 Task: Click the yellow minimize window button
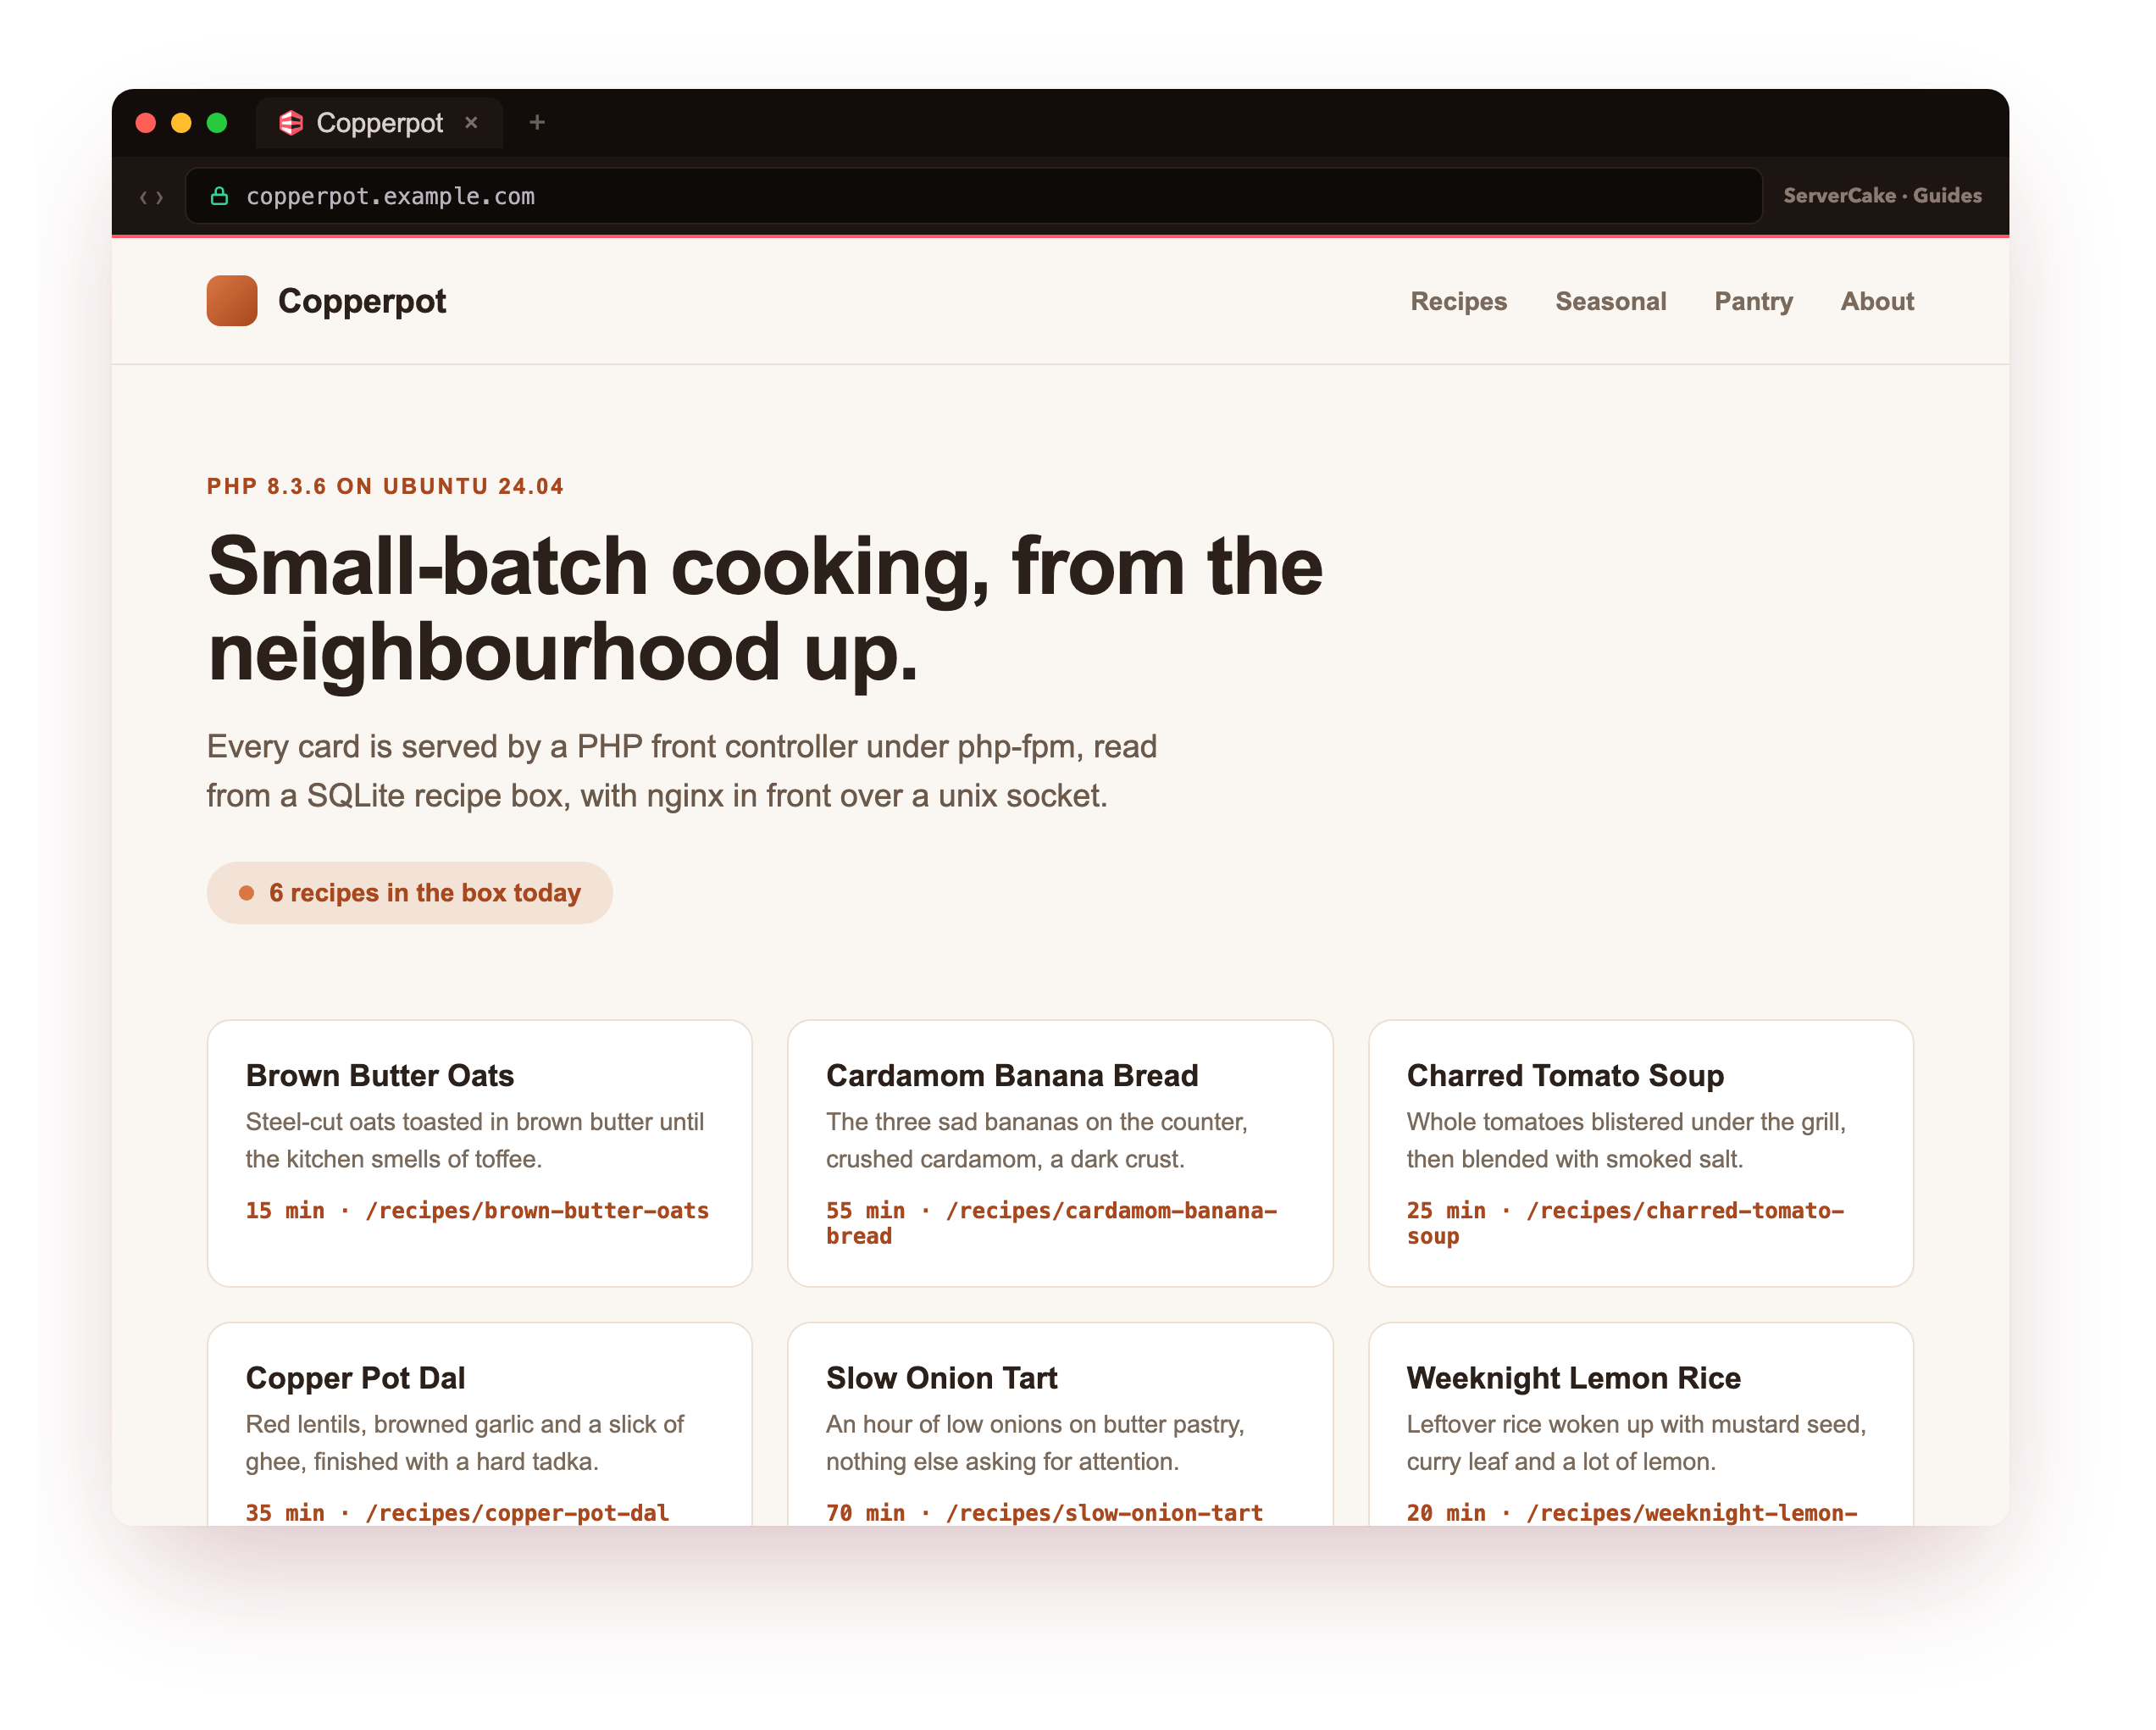[181, 123]
